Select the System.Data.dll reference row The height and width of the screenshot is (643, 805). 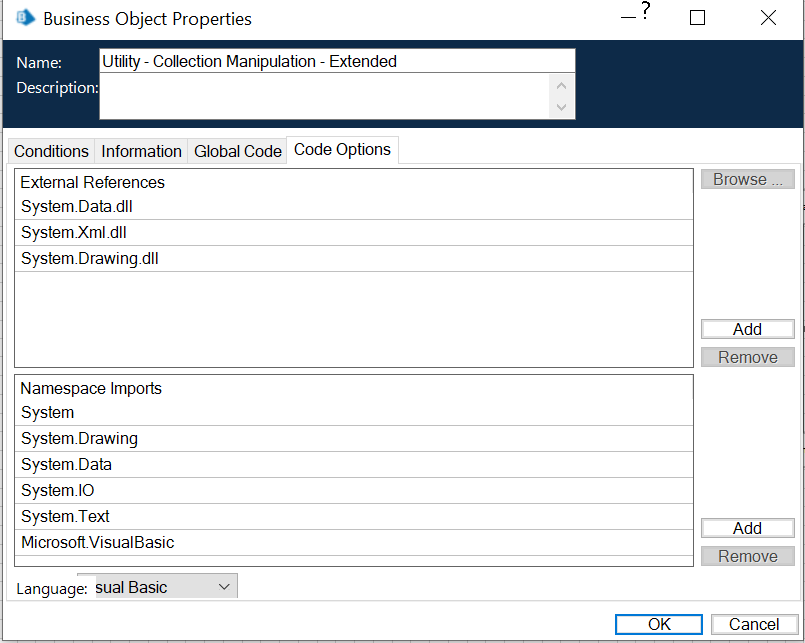click(354, 207)
